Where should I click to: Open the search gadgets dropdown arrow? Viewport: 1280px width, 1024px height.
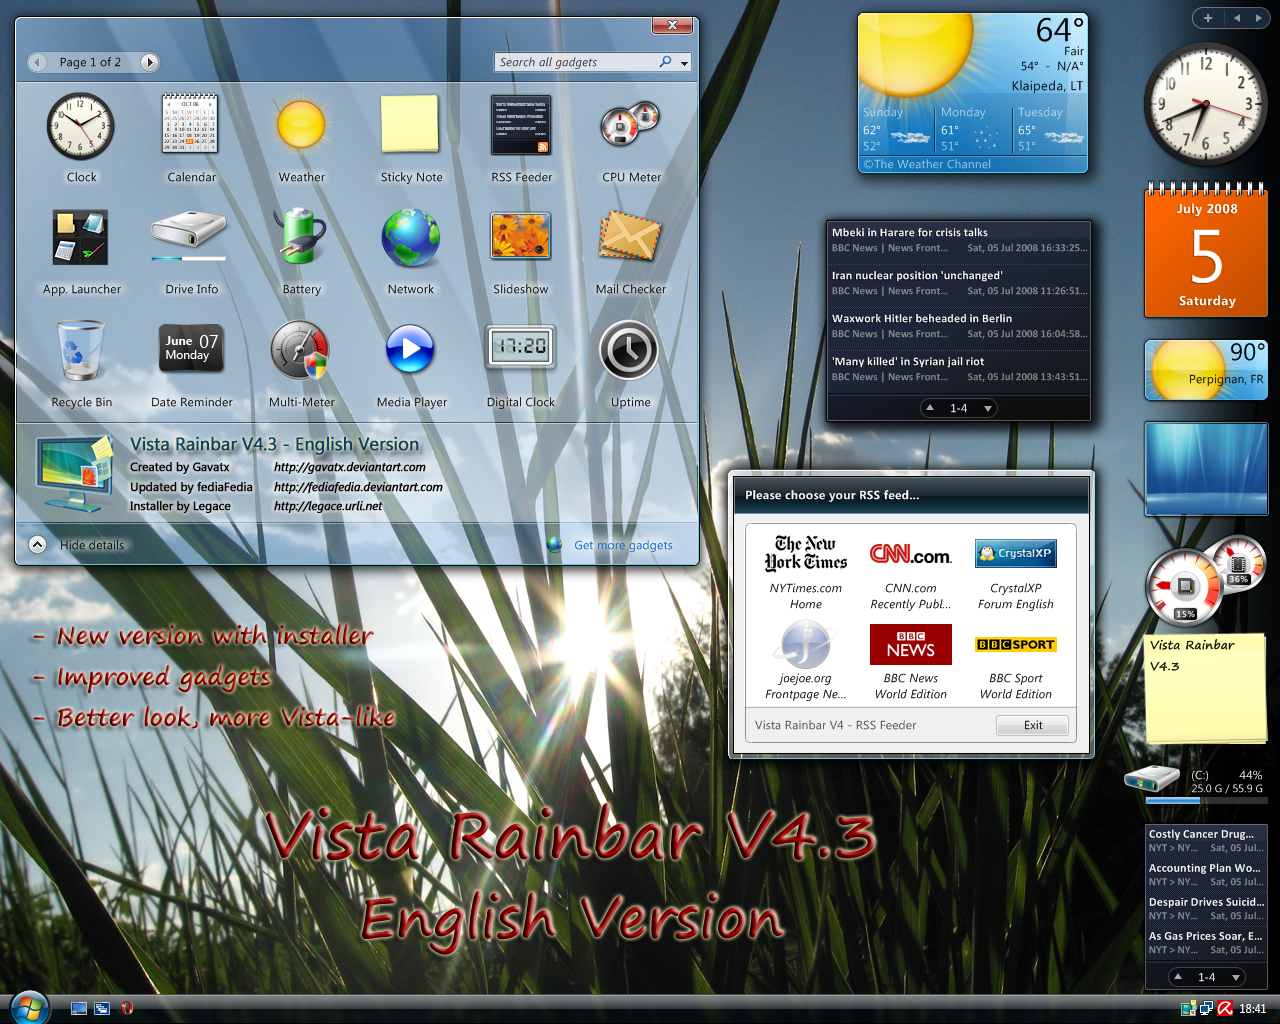coord(683,62)
